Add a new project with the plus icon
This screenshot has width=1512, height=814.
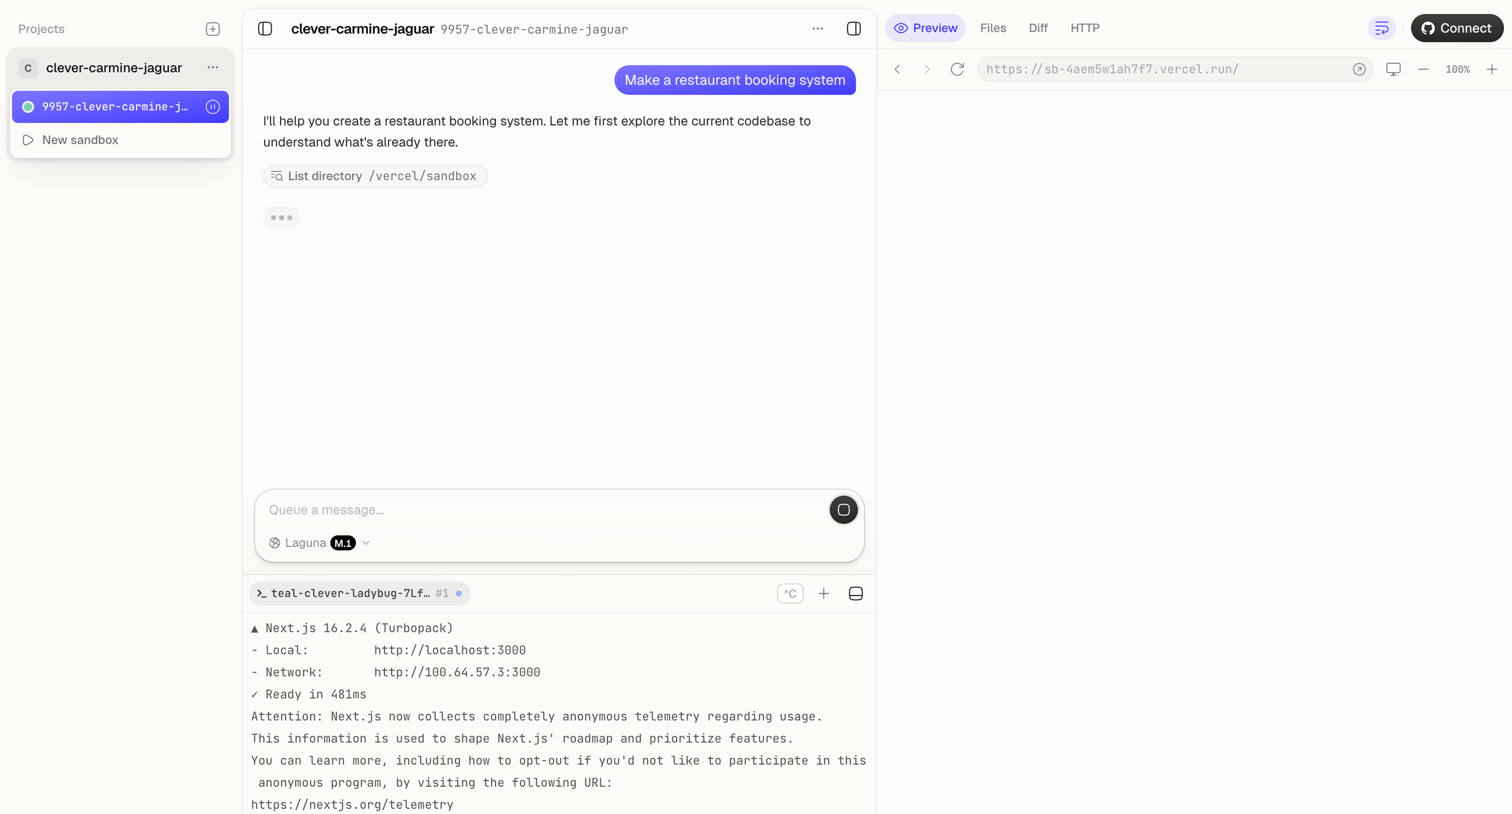tap(213, 29)
